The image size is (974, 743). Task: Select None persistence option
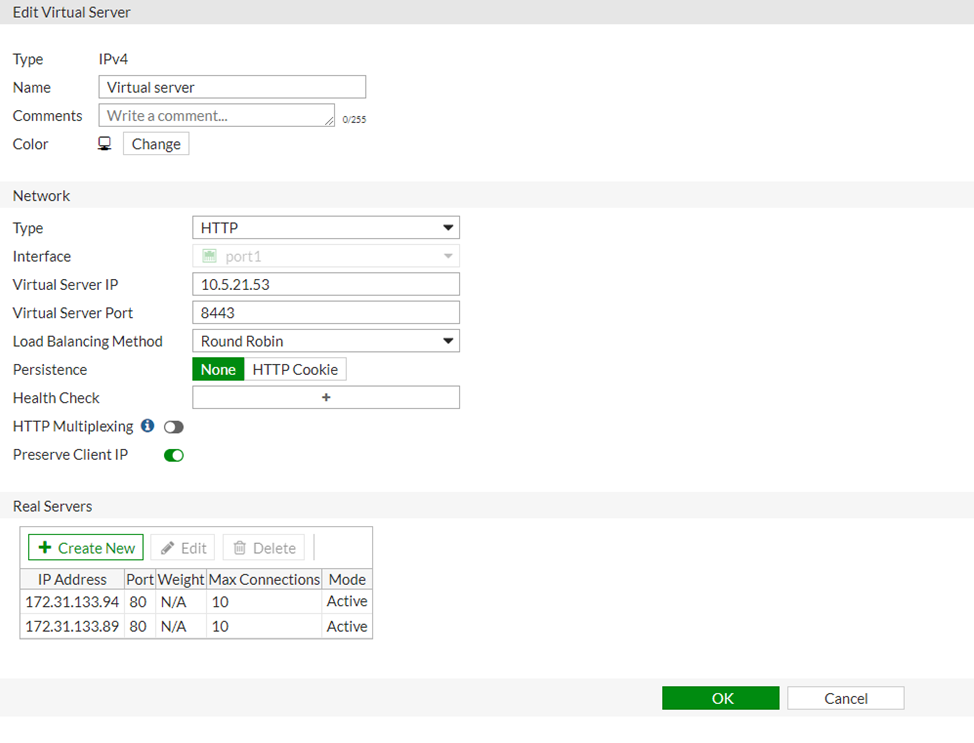click(x=218, y=370)
